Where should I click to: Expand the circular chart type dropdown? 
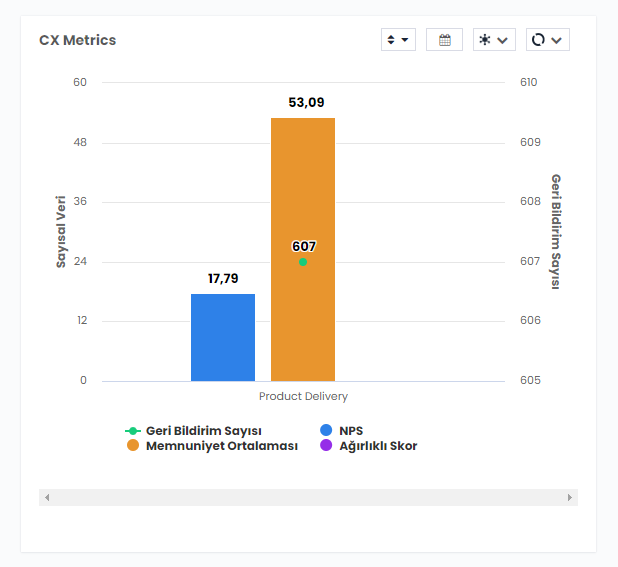547,40
